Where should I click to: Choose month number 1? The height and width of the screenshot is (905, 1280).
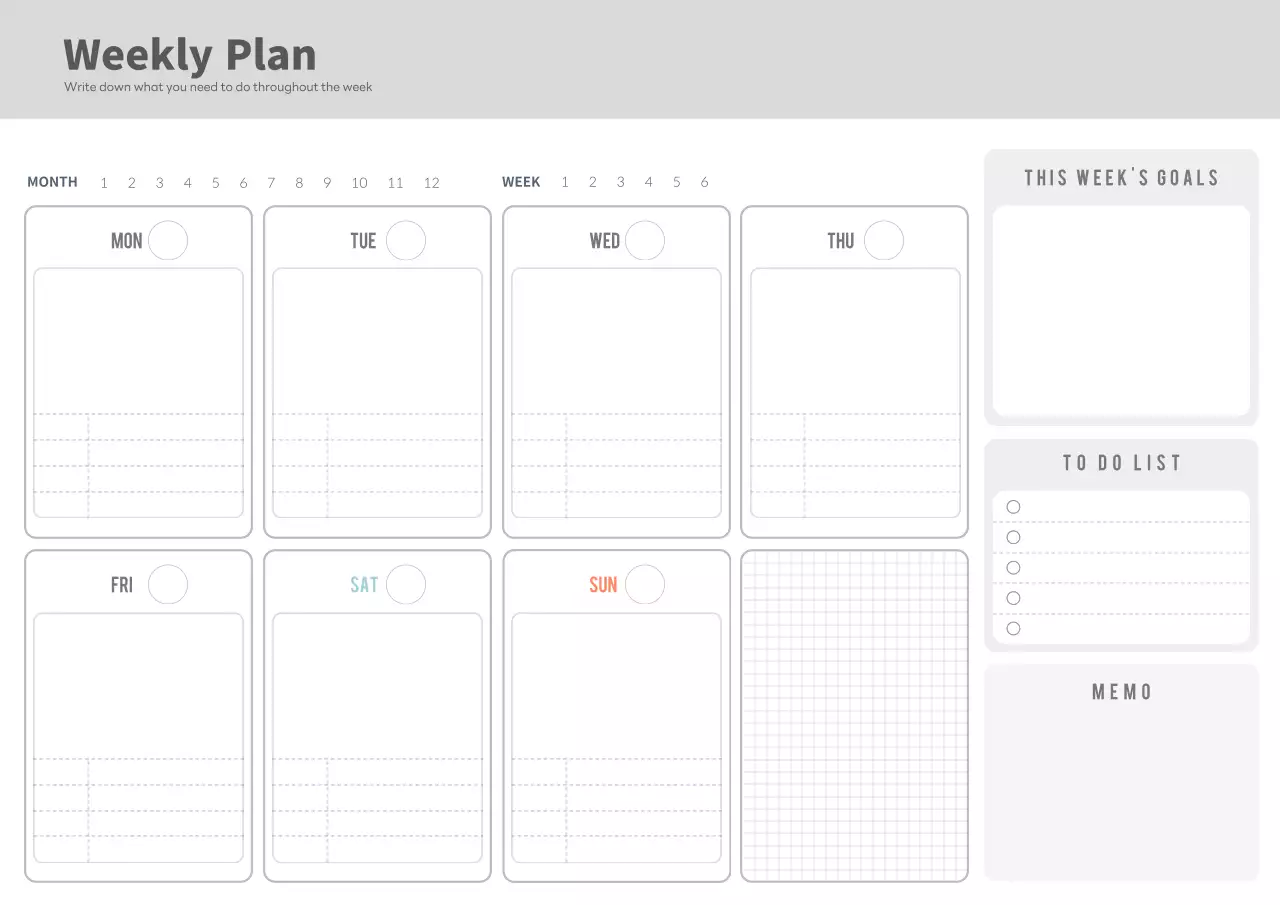click(x=104, y=183)
